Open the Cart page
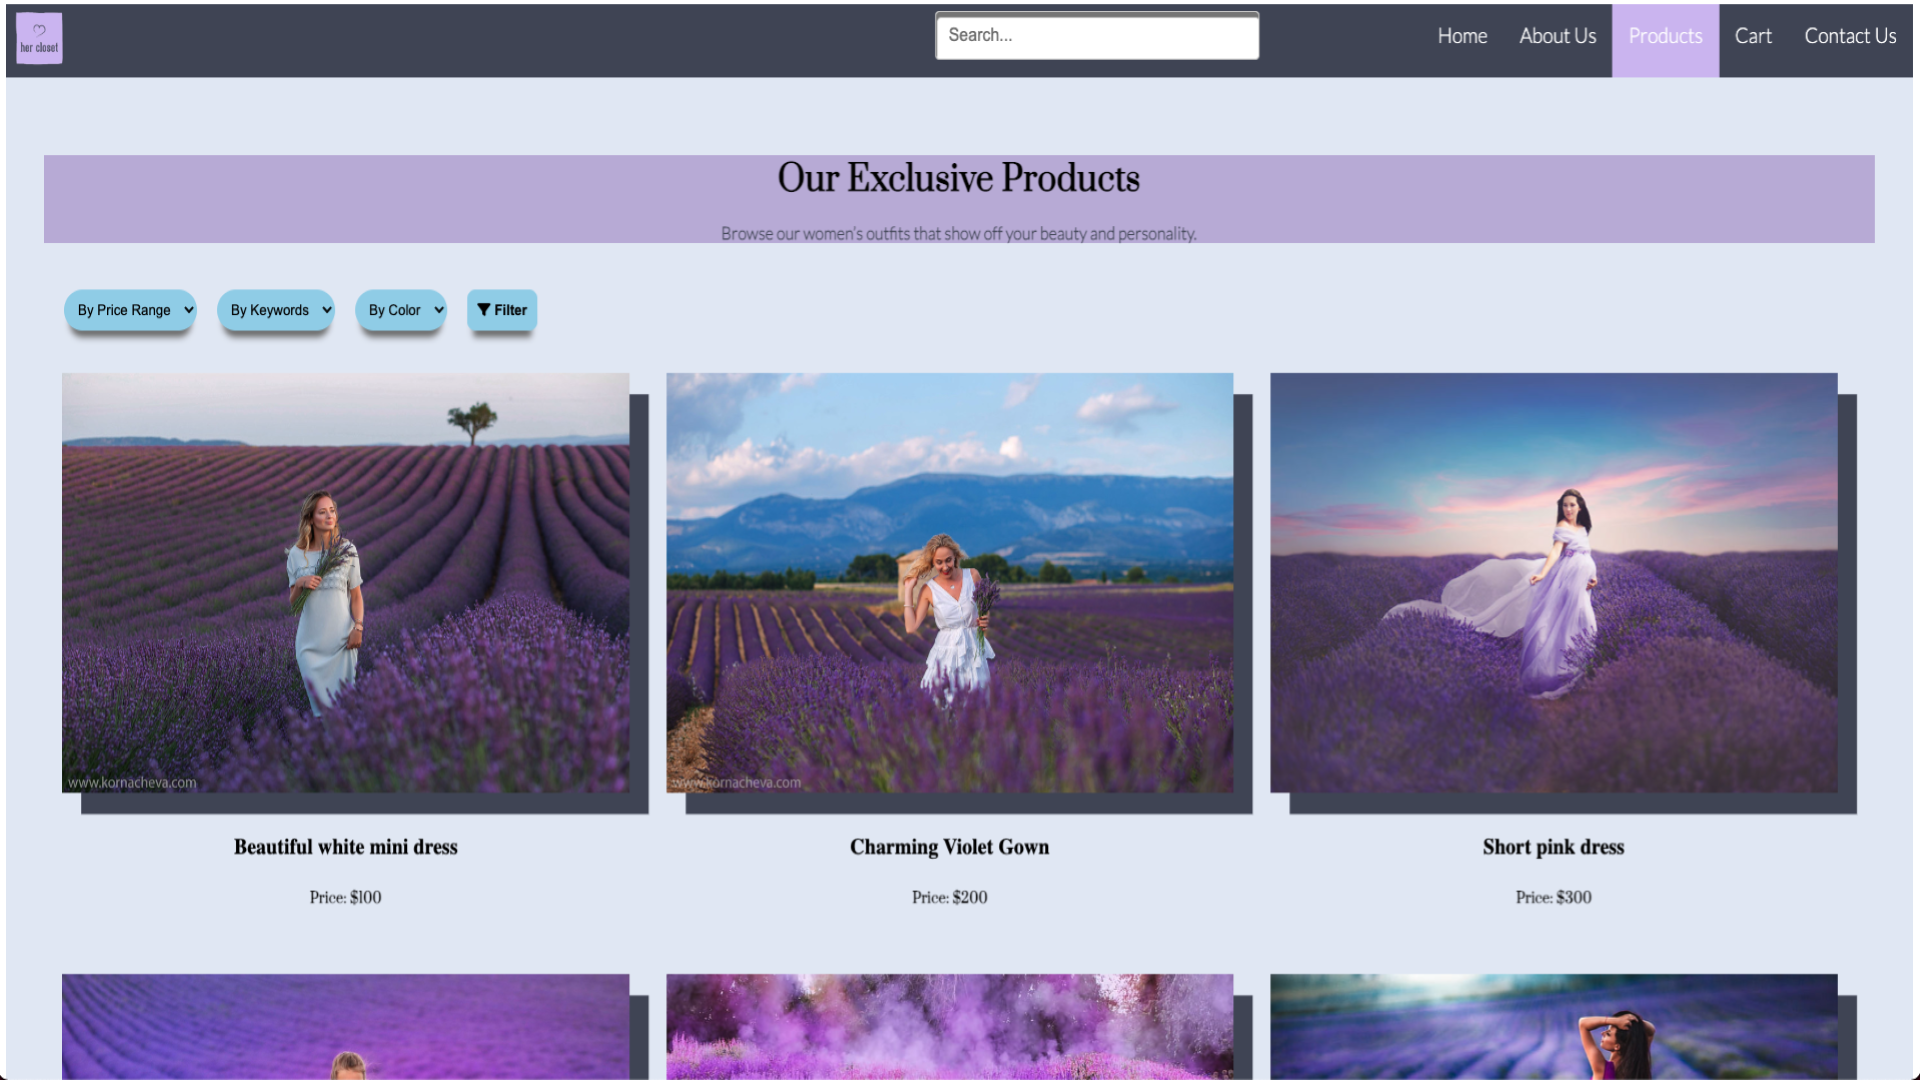The width and height of the screenshot is (1920, 1080). pyautogui.click(x=1753, y=36)
